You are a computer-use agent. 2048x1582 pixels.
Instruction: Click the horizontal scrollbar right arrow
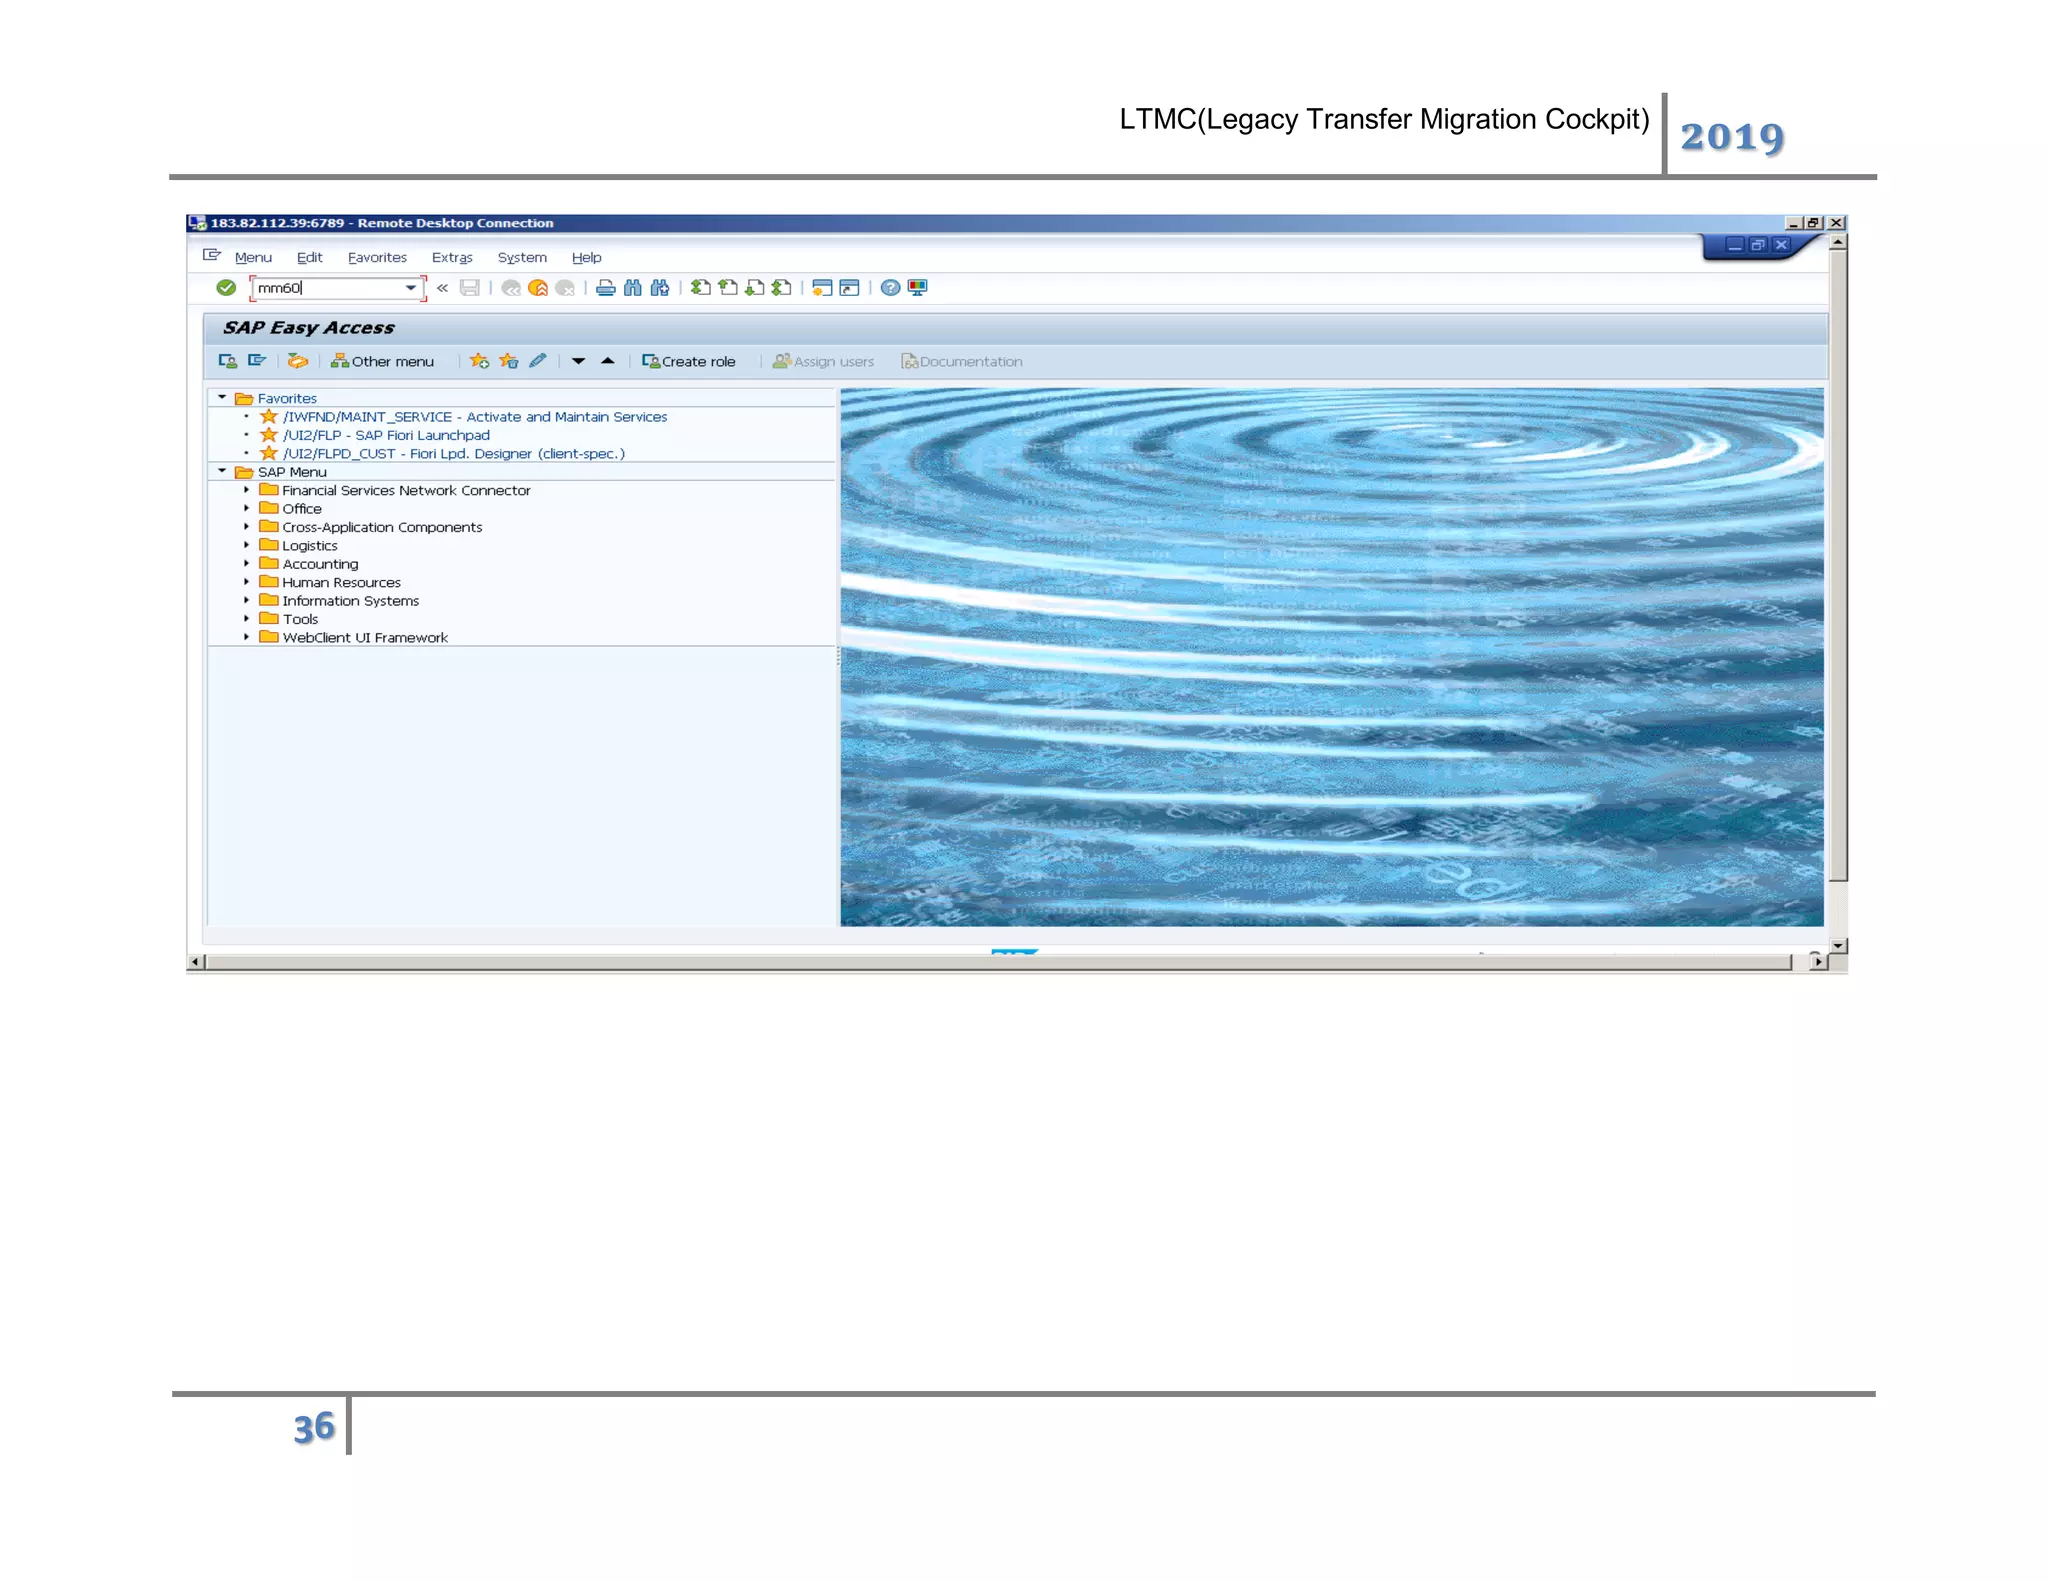[1817, 962]
